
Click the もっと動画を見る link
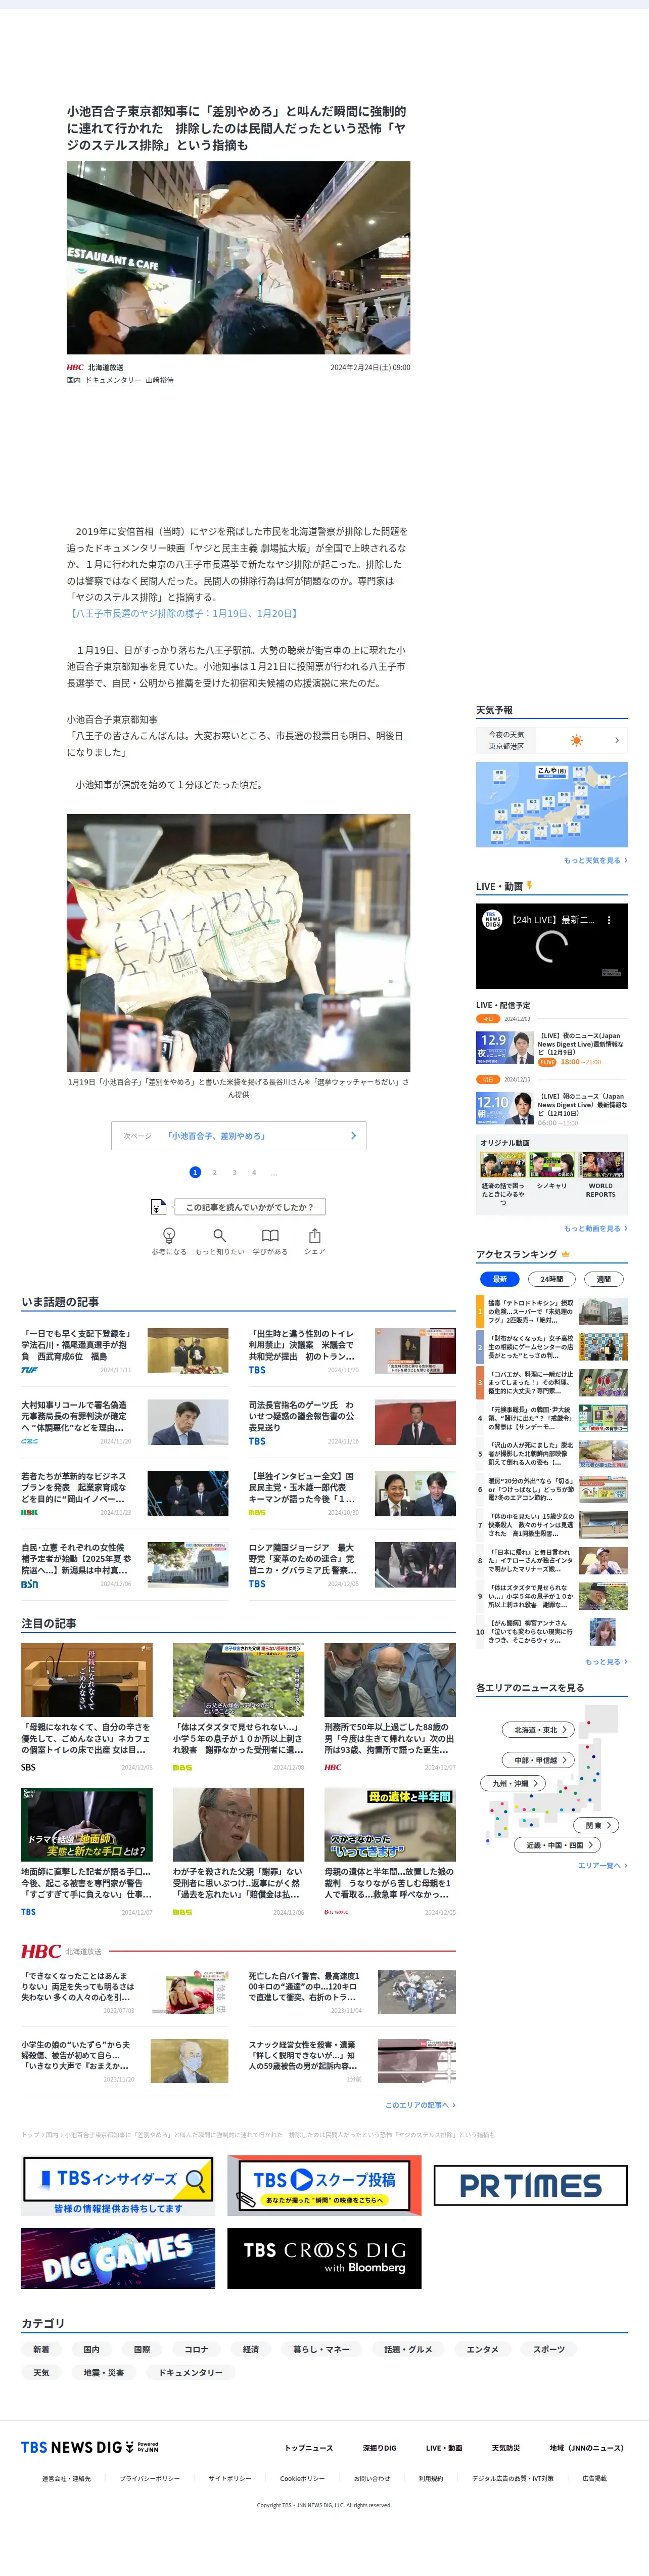coord(596,1228)
